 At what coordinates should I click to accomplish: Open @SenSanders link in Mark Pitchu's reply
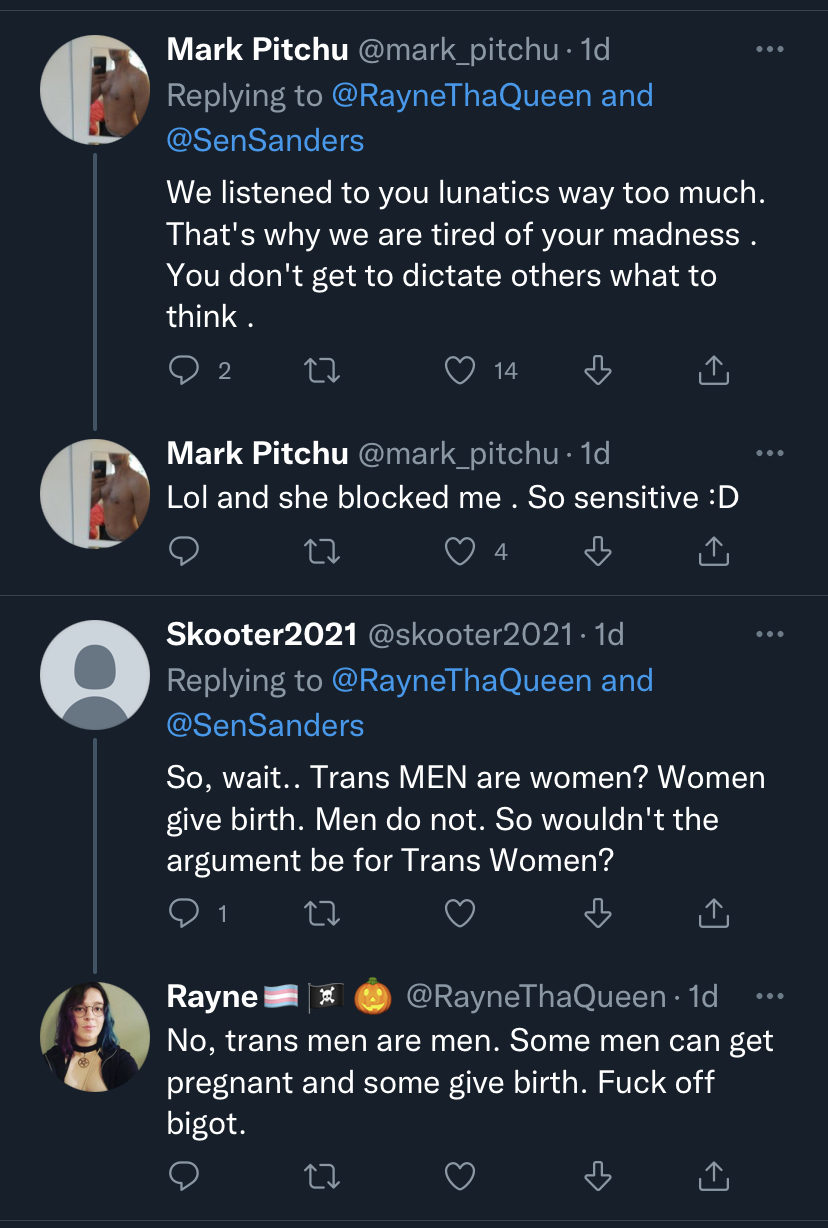265,140
